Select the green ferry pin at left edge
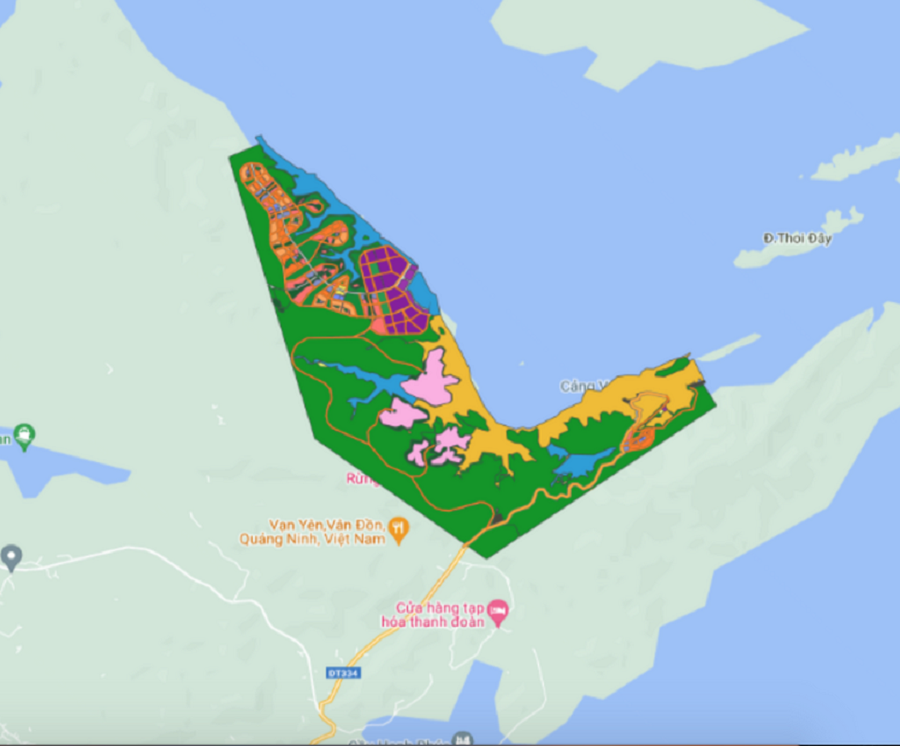 click(x=24, y=436)
